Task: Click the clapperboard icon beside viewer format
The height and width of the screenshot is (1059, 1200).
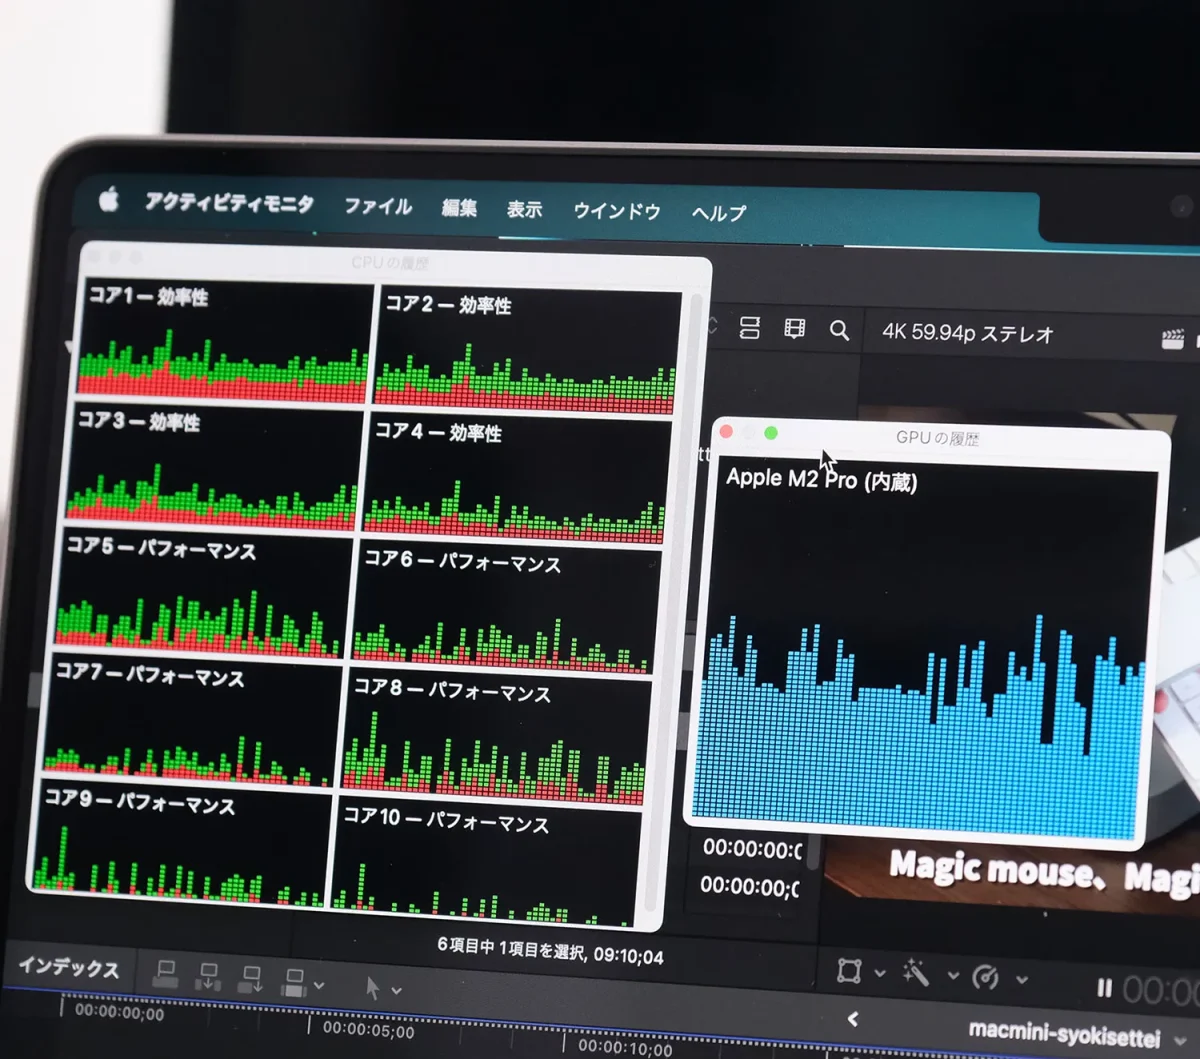Action: (x=1173, y=339)
